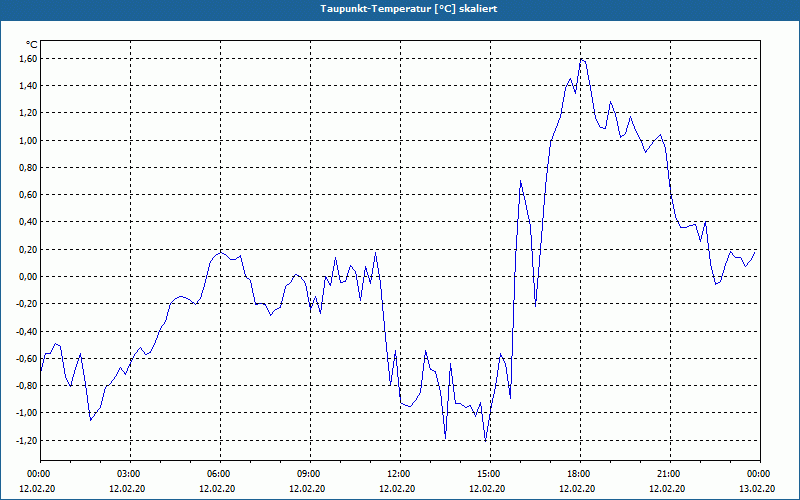
Task: Select the '18:00' time label
Action: [579, 474]
